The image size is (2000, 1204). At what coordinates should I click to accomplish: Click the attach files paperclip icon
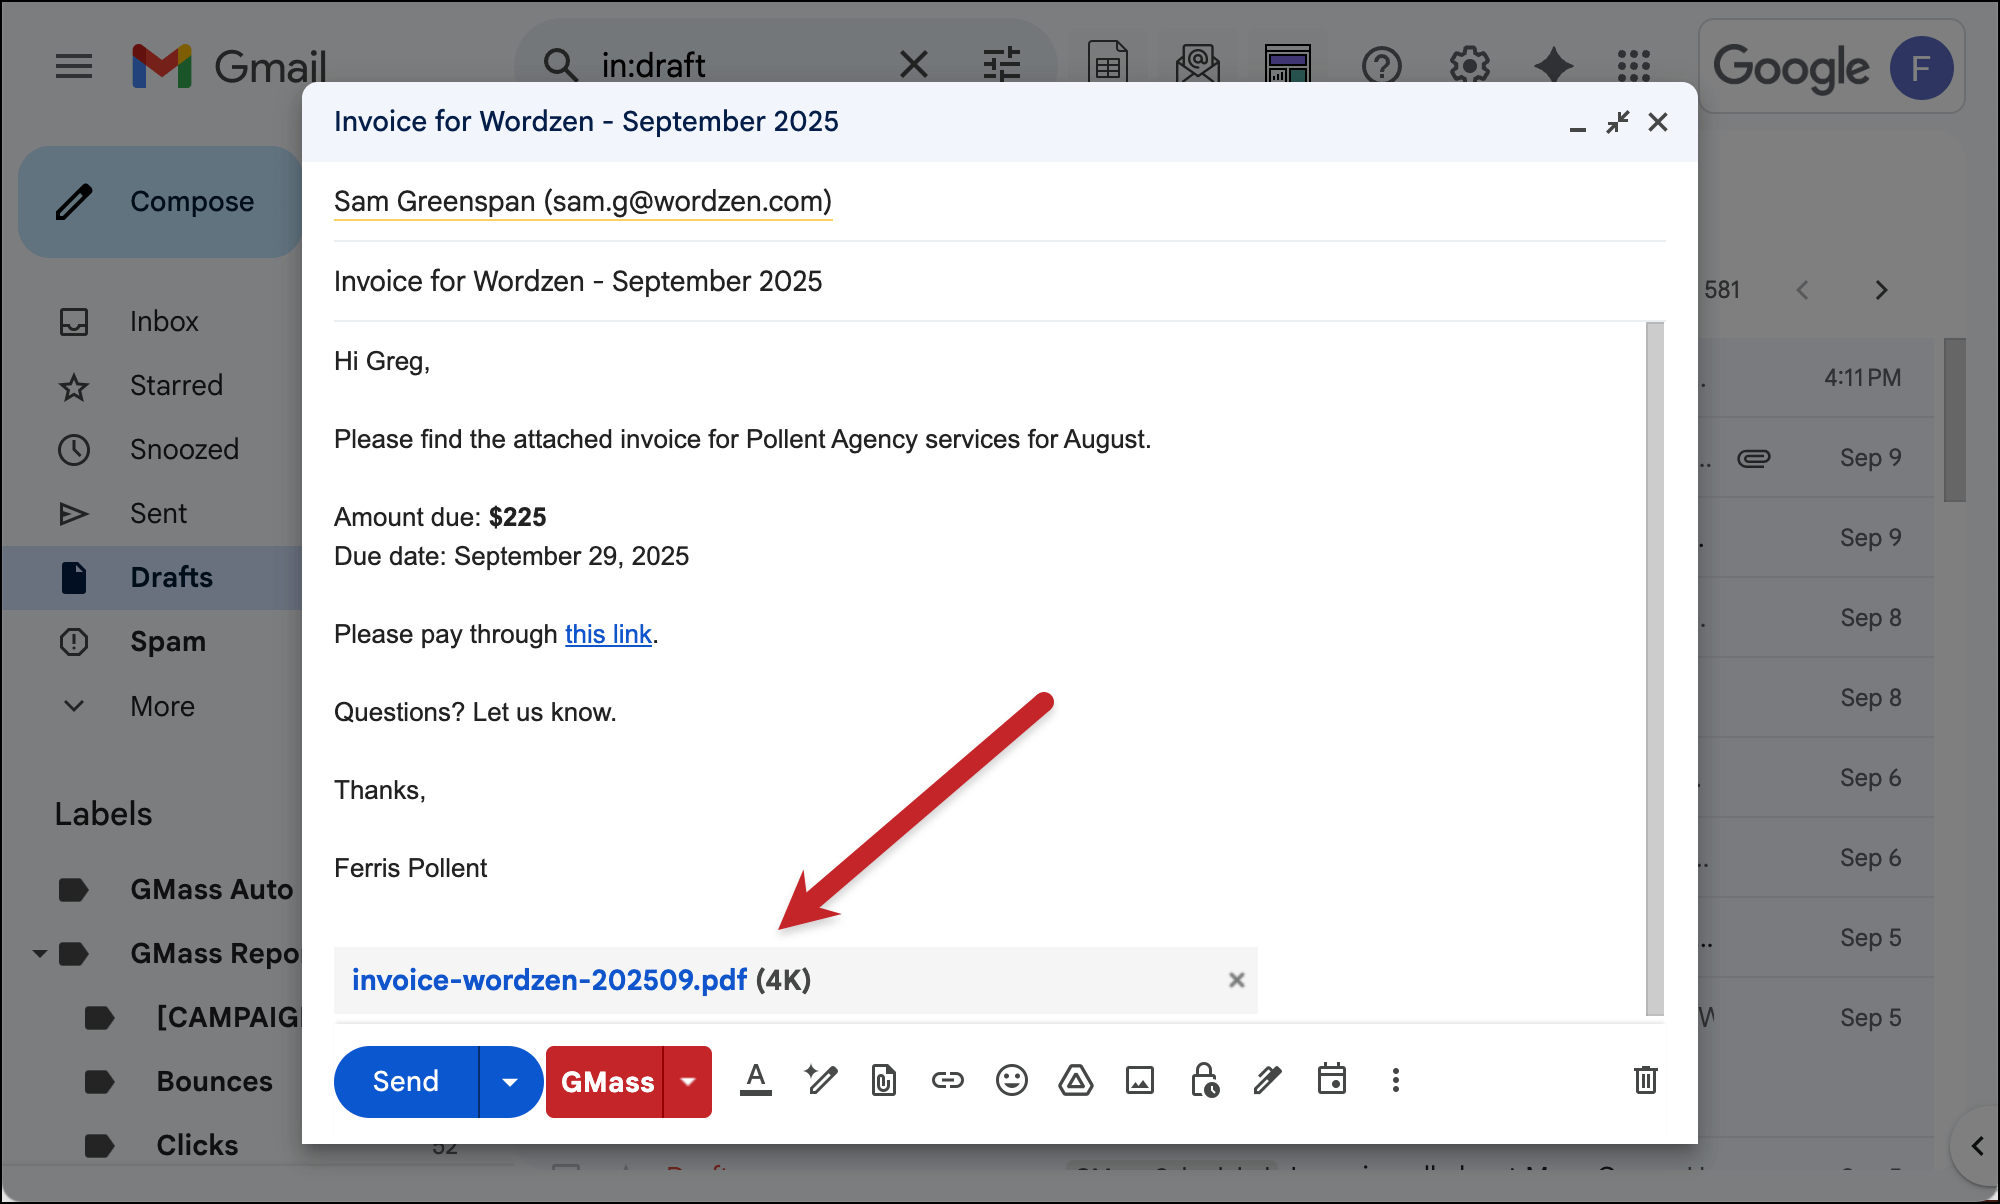point(884,1080)
